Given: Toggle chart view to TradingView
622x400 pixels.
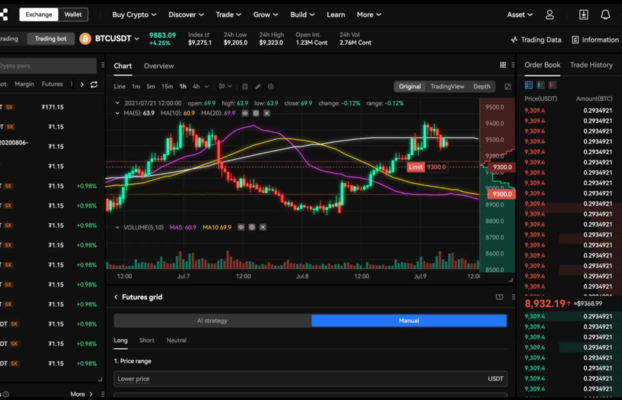Looking at the screenshot, I should coord(447,87).
